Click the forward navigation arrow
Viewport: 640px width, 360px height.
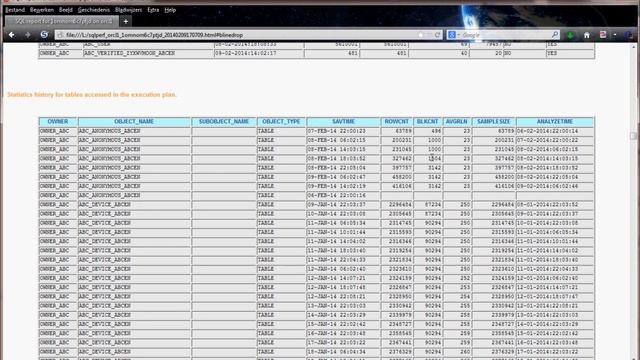click(28, 35)
